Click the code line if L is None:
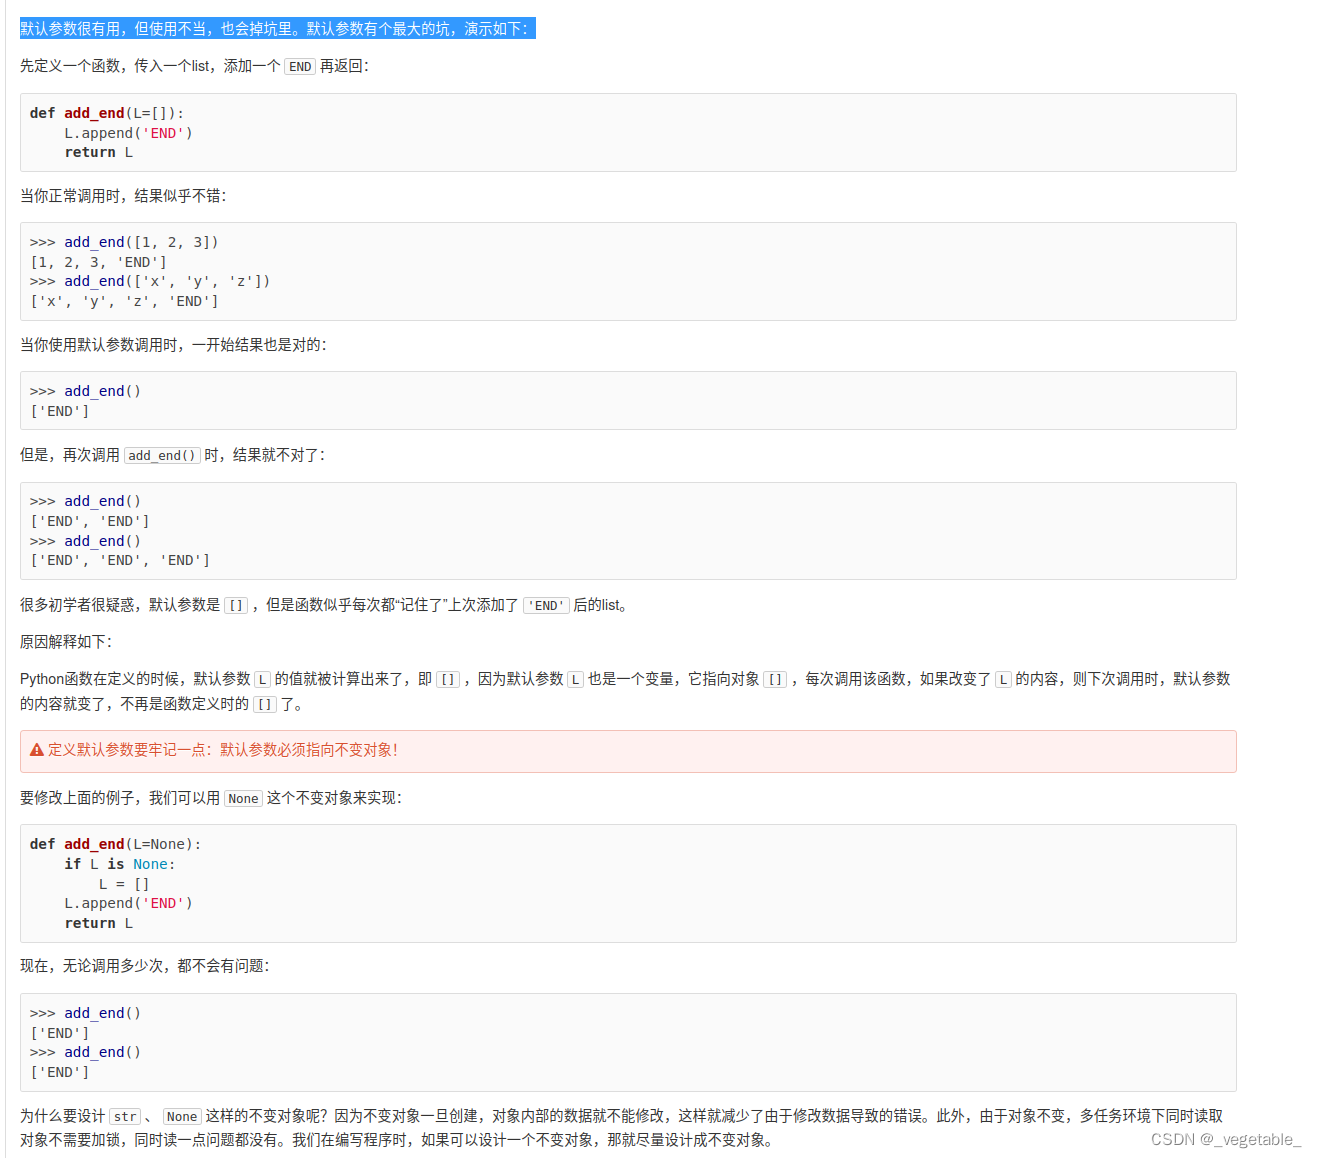This screenshot has height=1158, width=1317. 120,864
